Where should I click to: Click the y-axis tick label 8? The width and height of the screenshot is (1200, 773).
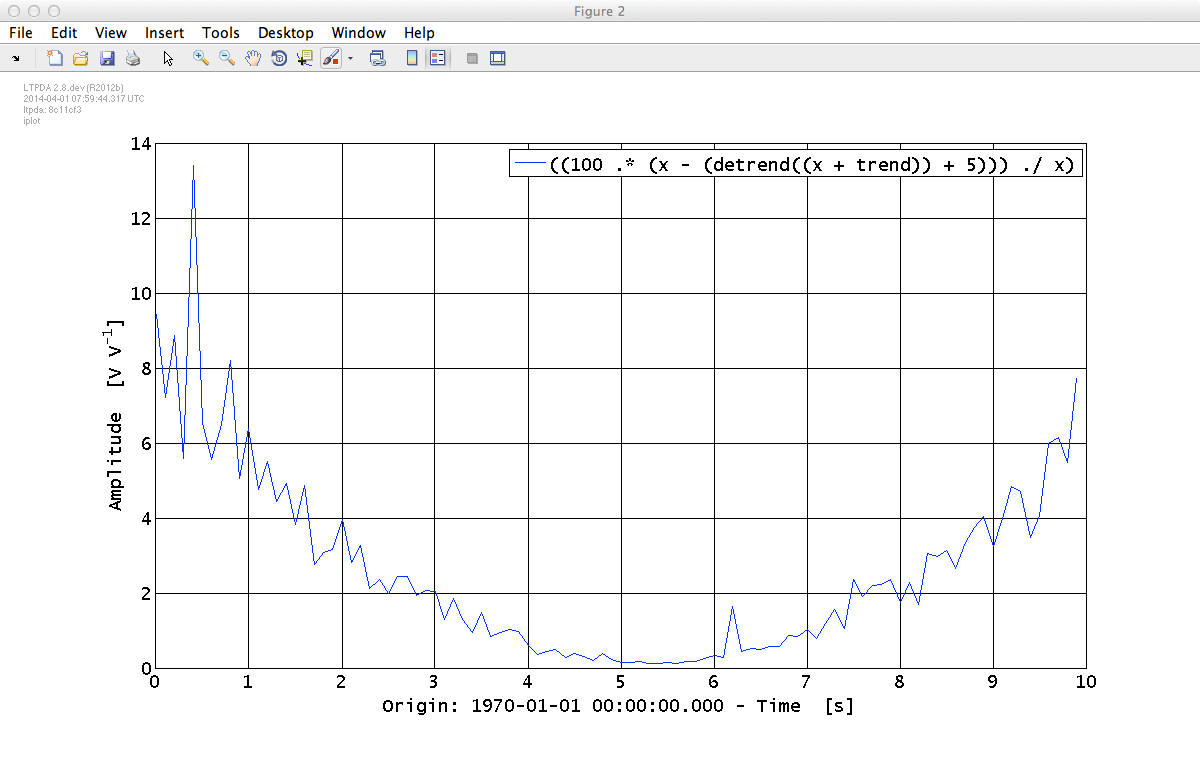(146, 369)
